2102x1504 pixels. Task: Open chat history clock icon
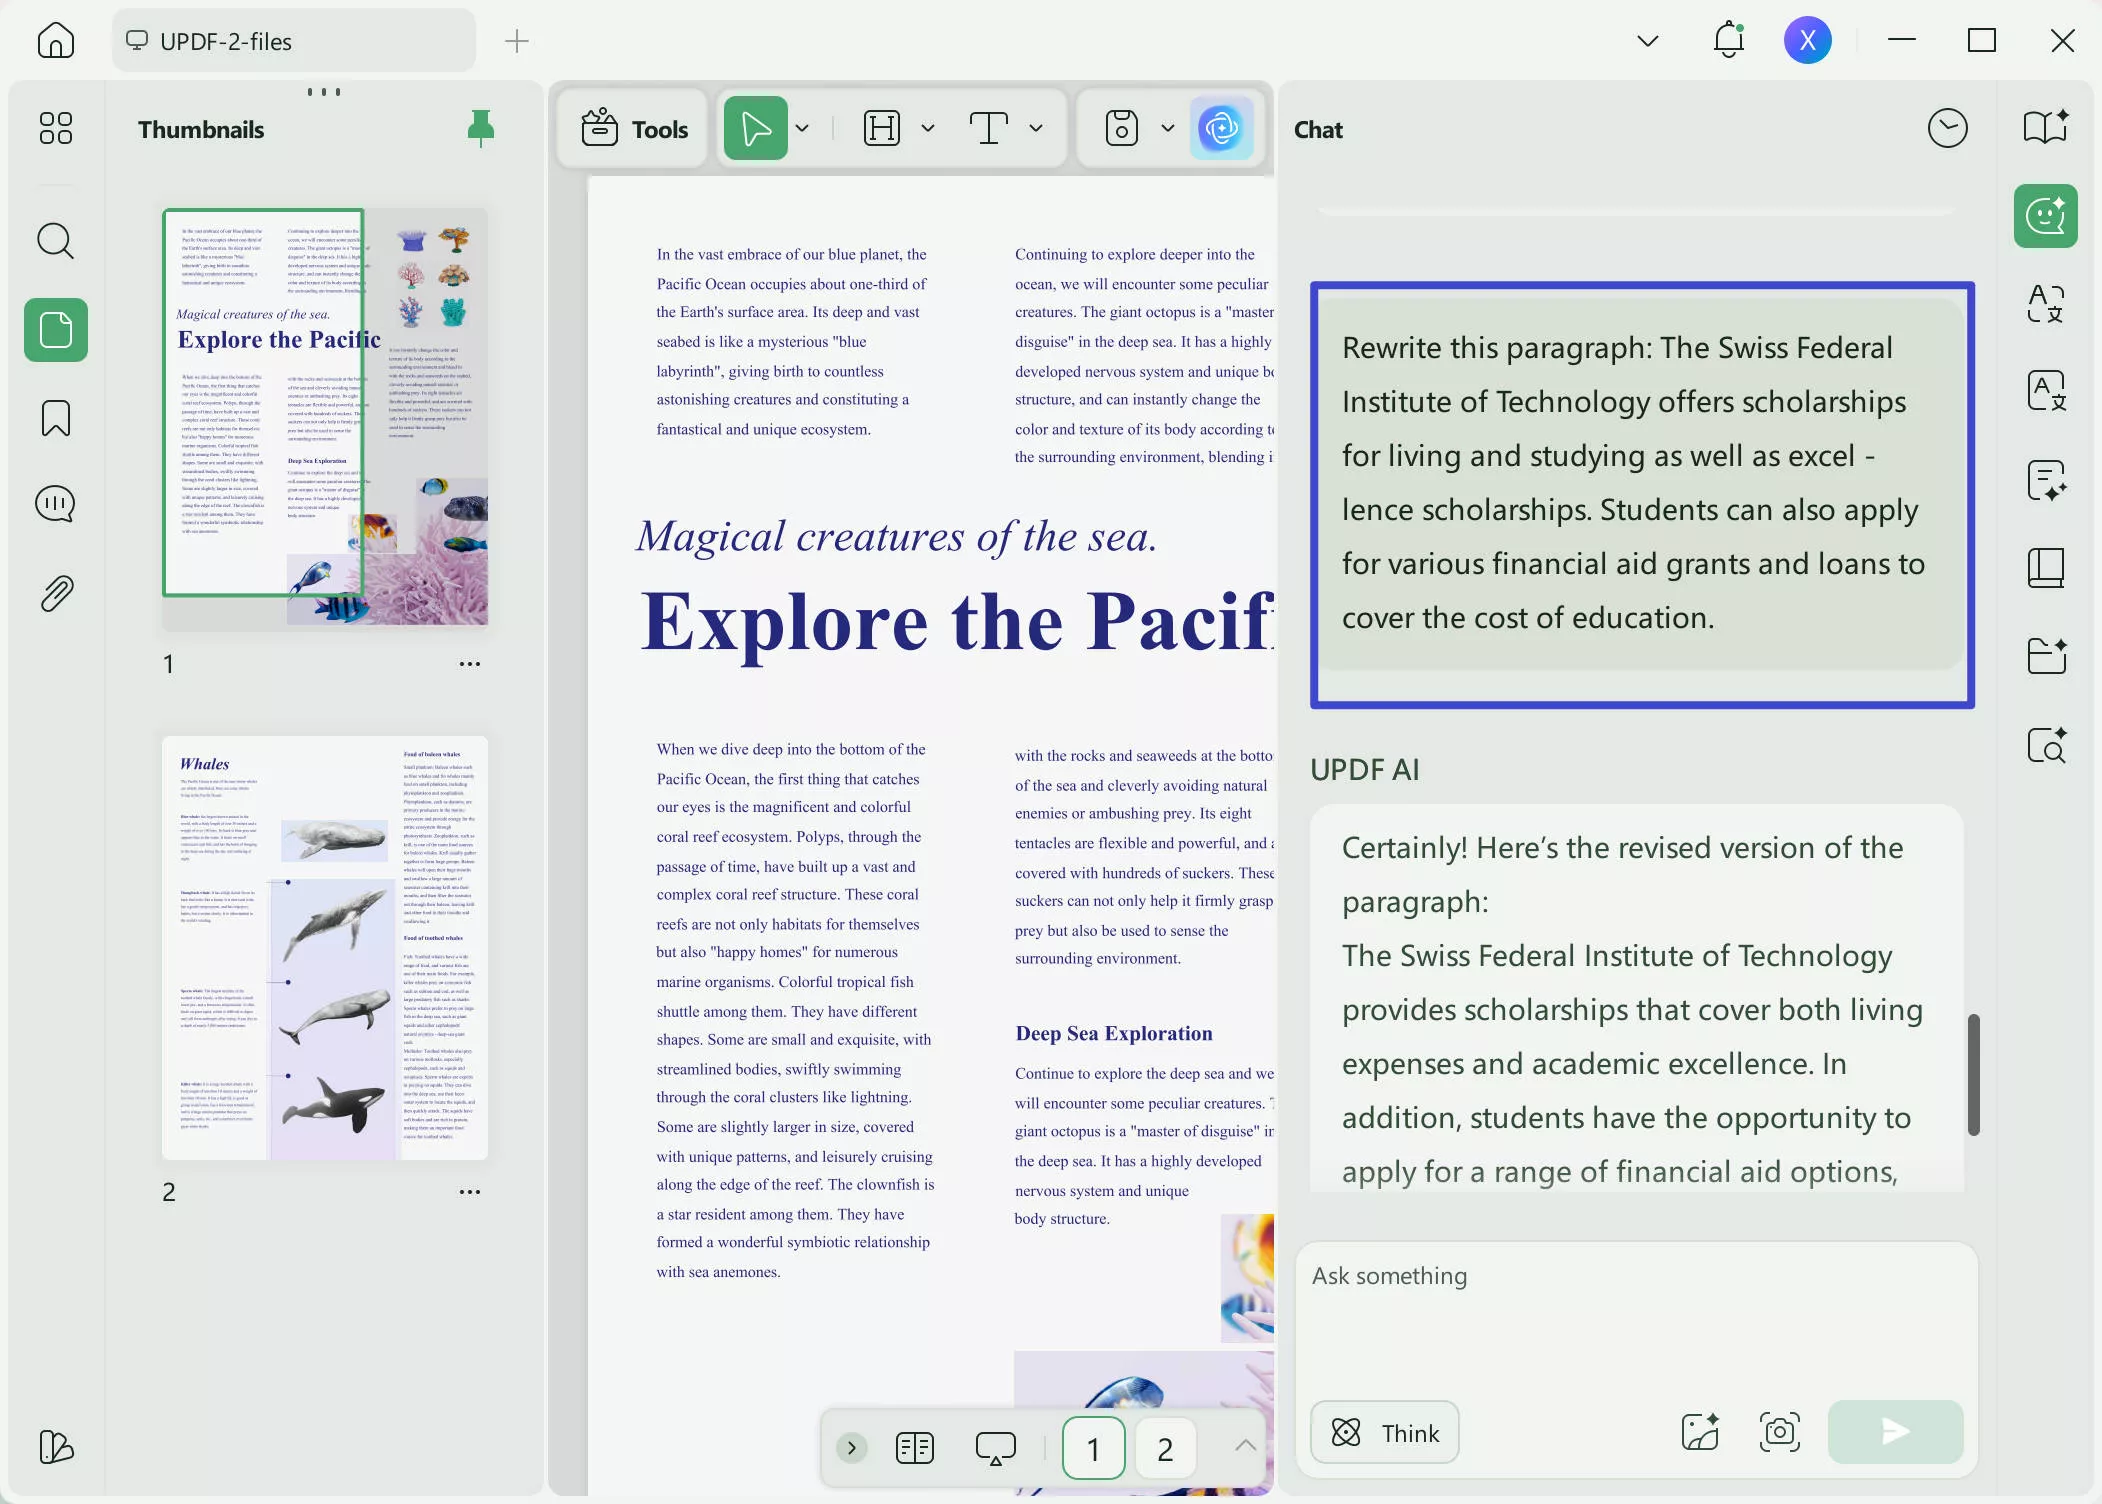pyautogui.click(x=1946, y=129)
